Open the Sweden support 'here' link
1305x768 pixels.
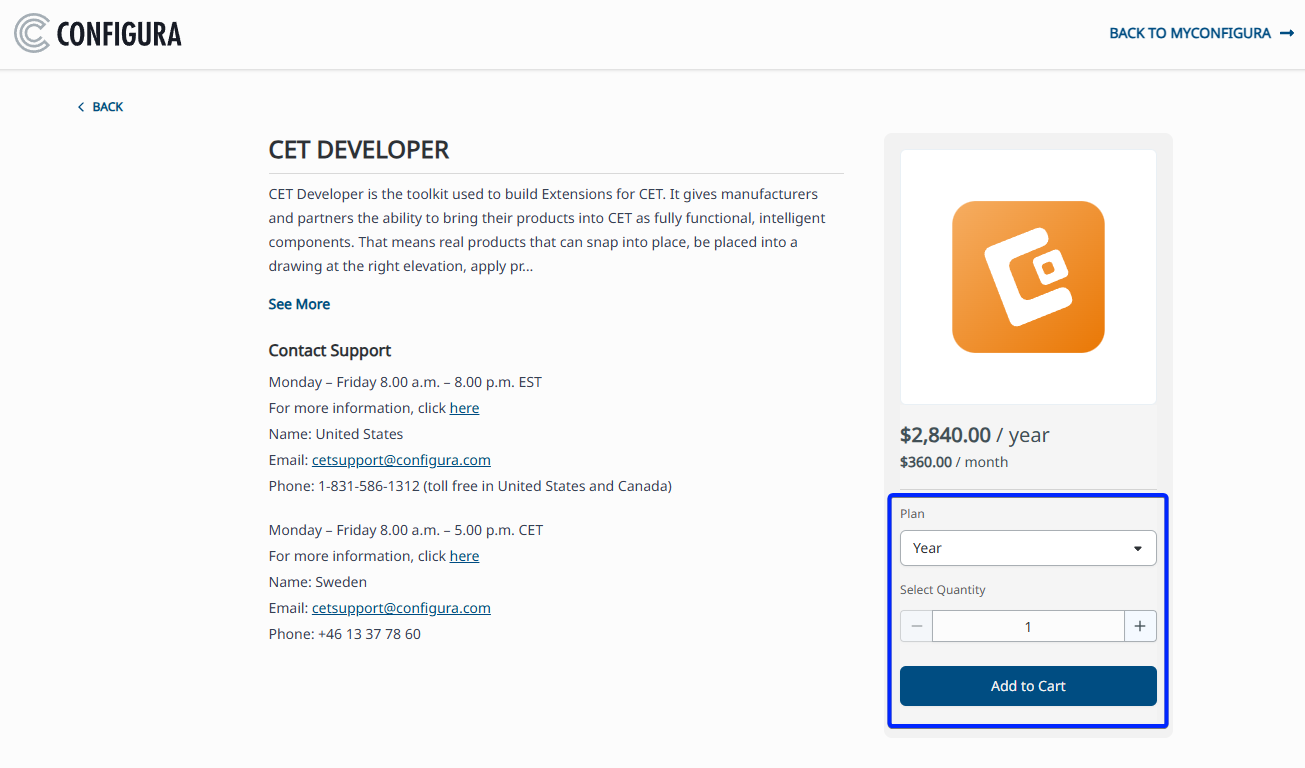(x=464, y=556)
